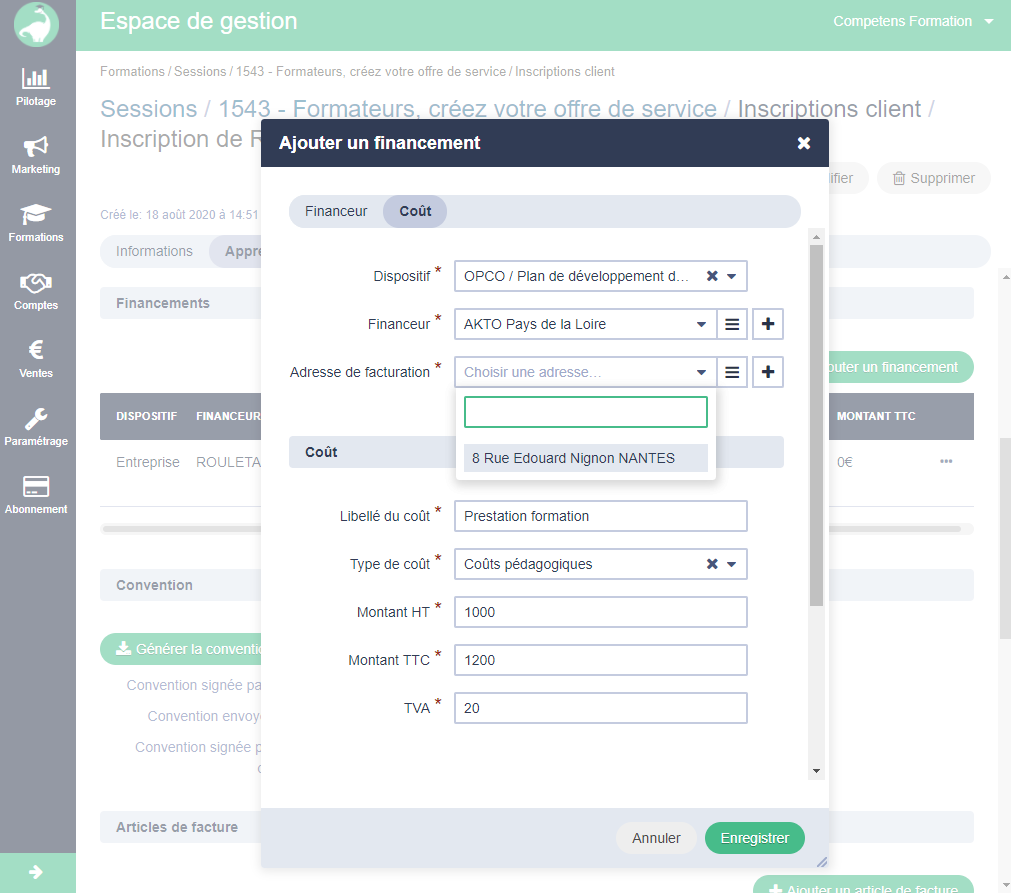
Task: Click the Annuler button
Action: click(656, 838)
